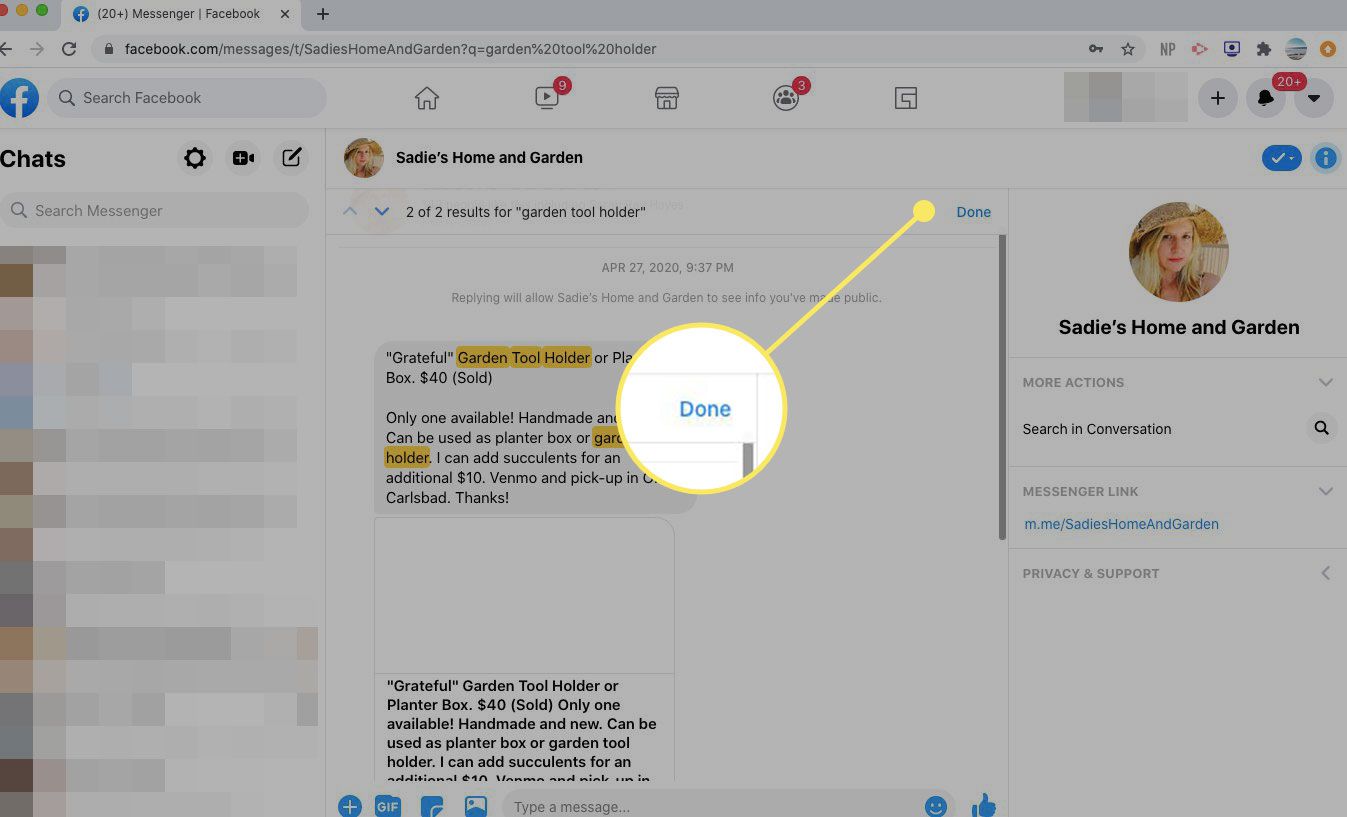Bookmark this page with star
The height and width of the screenshot is (817, 1347).
(1128, 49)
